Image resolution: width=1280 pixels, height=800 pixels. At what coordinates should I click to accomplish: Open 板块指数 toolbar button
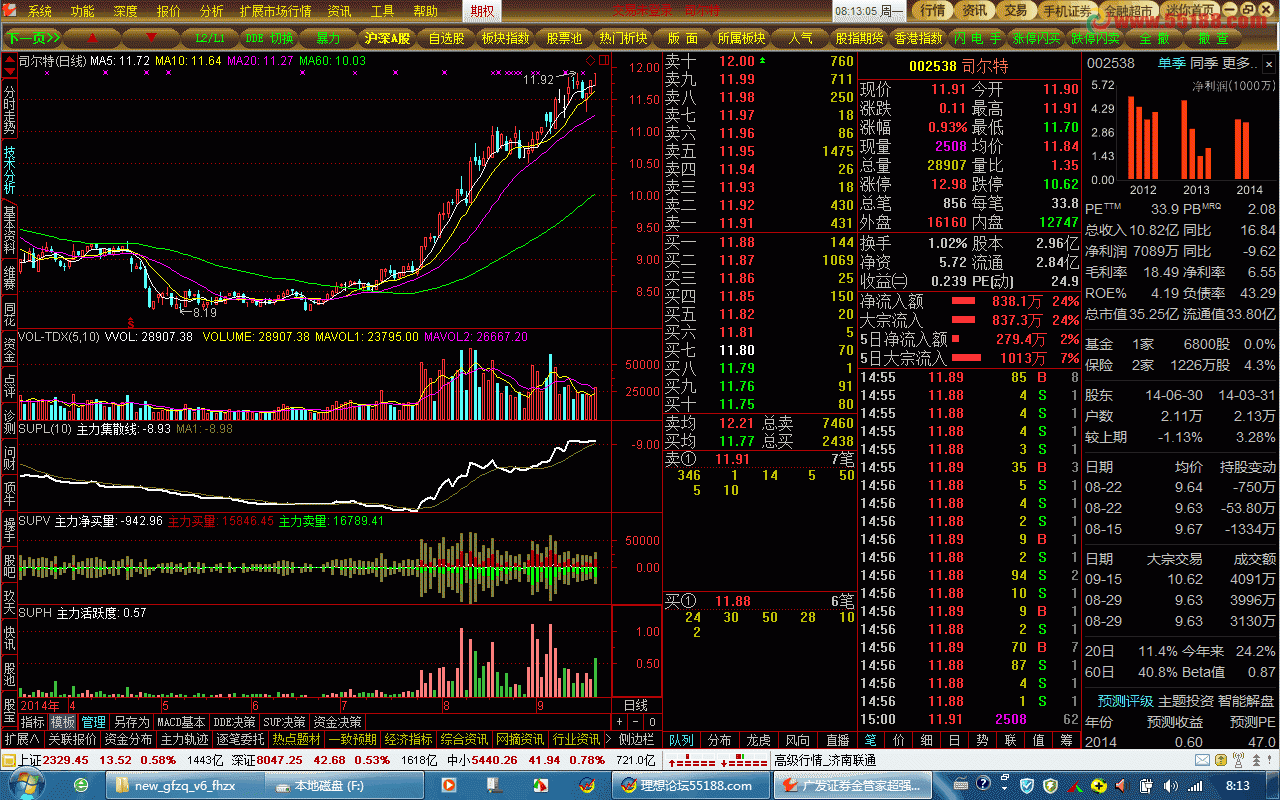pyautogui.click(x=505, y=38)
